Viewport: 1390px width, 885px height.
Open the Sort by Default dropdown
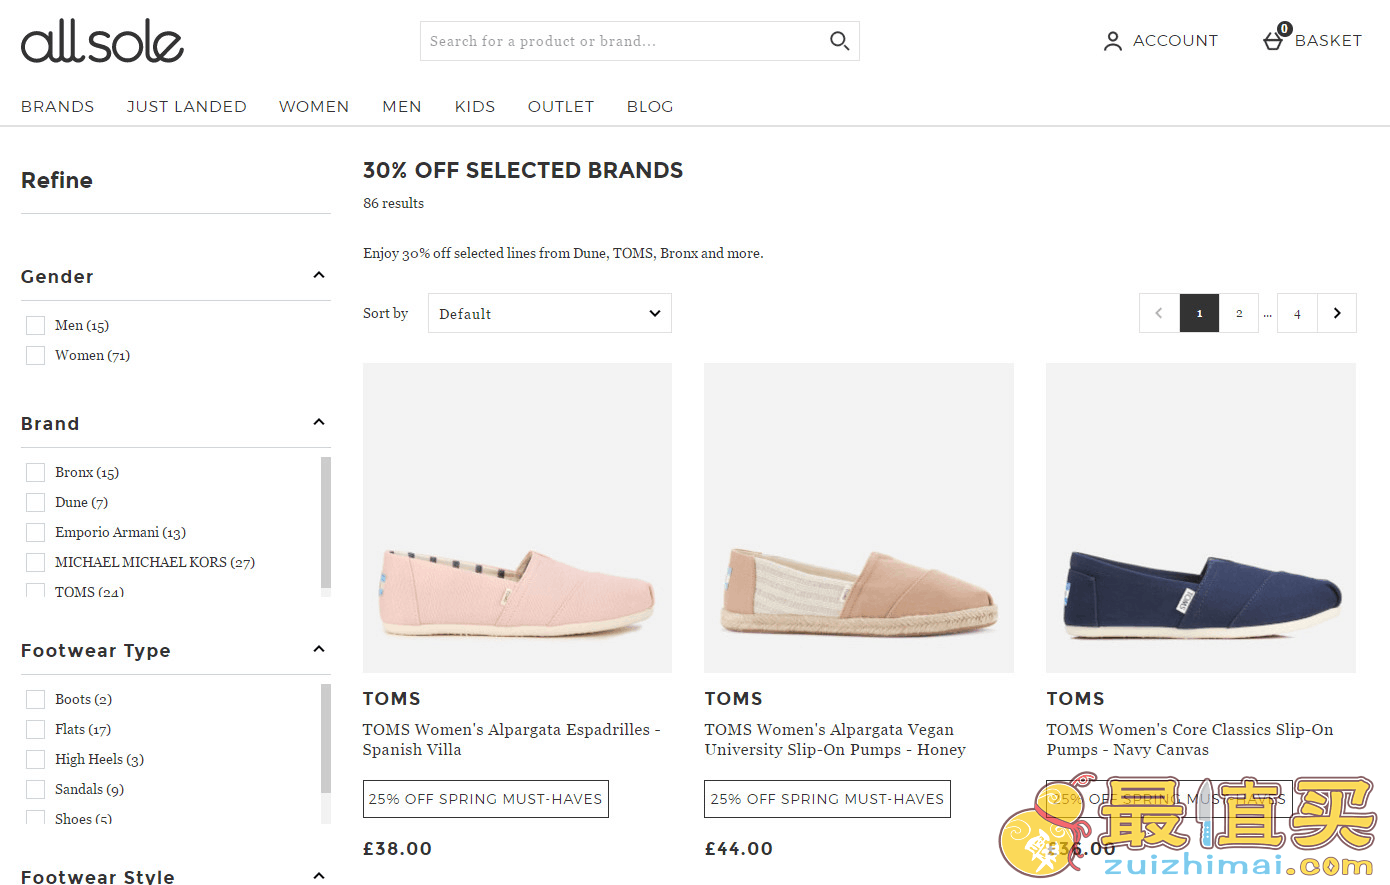point(549,313)
